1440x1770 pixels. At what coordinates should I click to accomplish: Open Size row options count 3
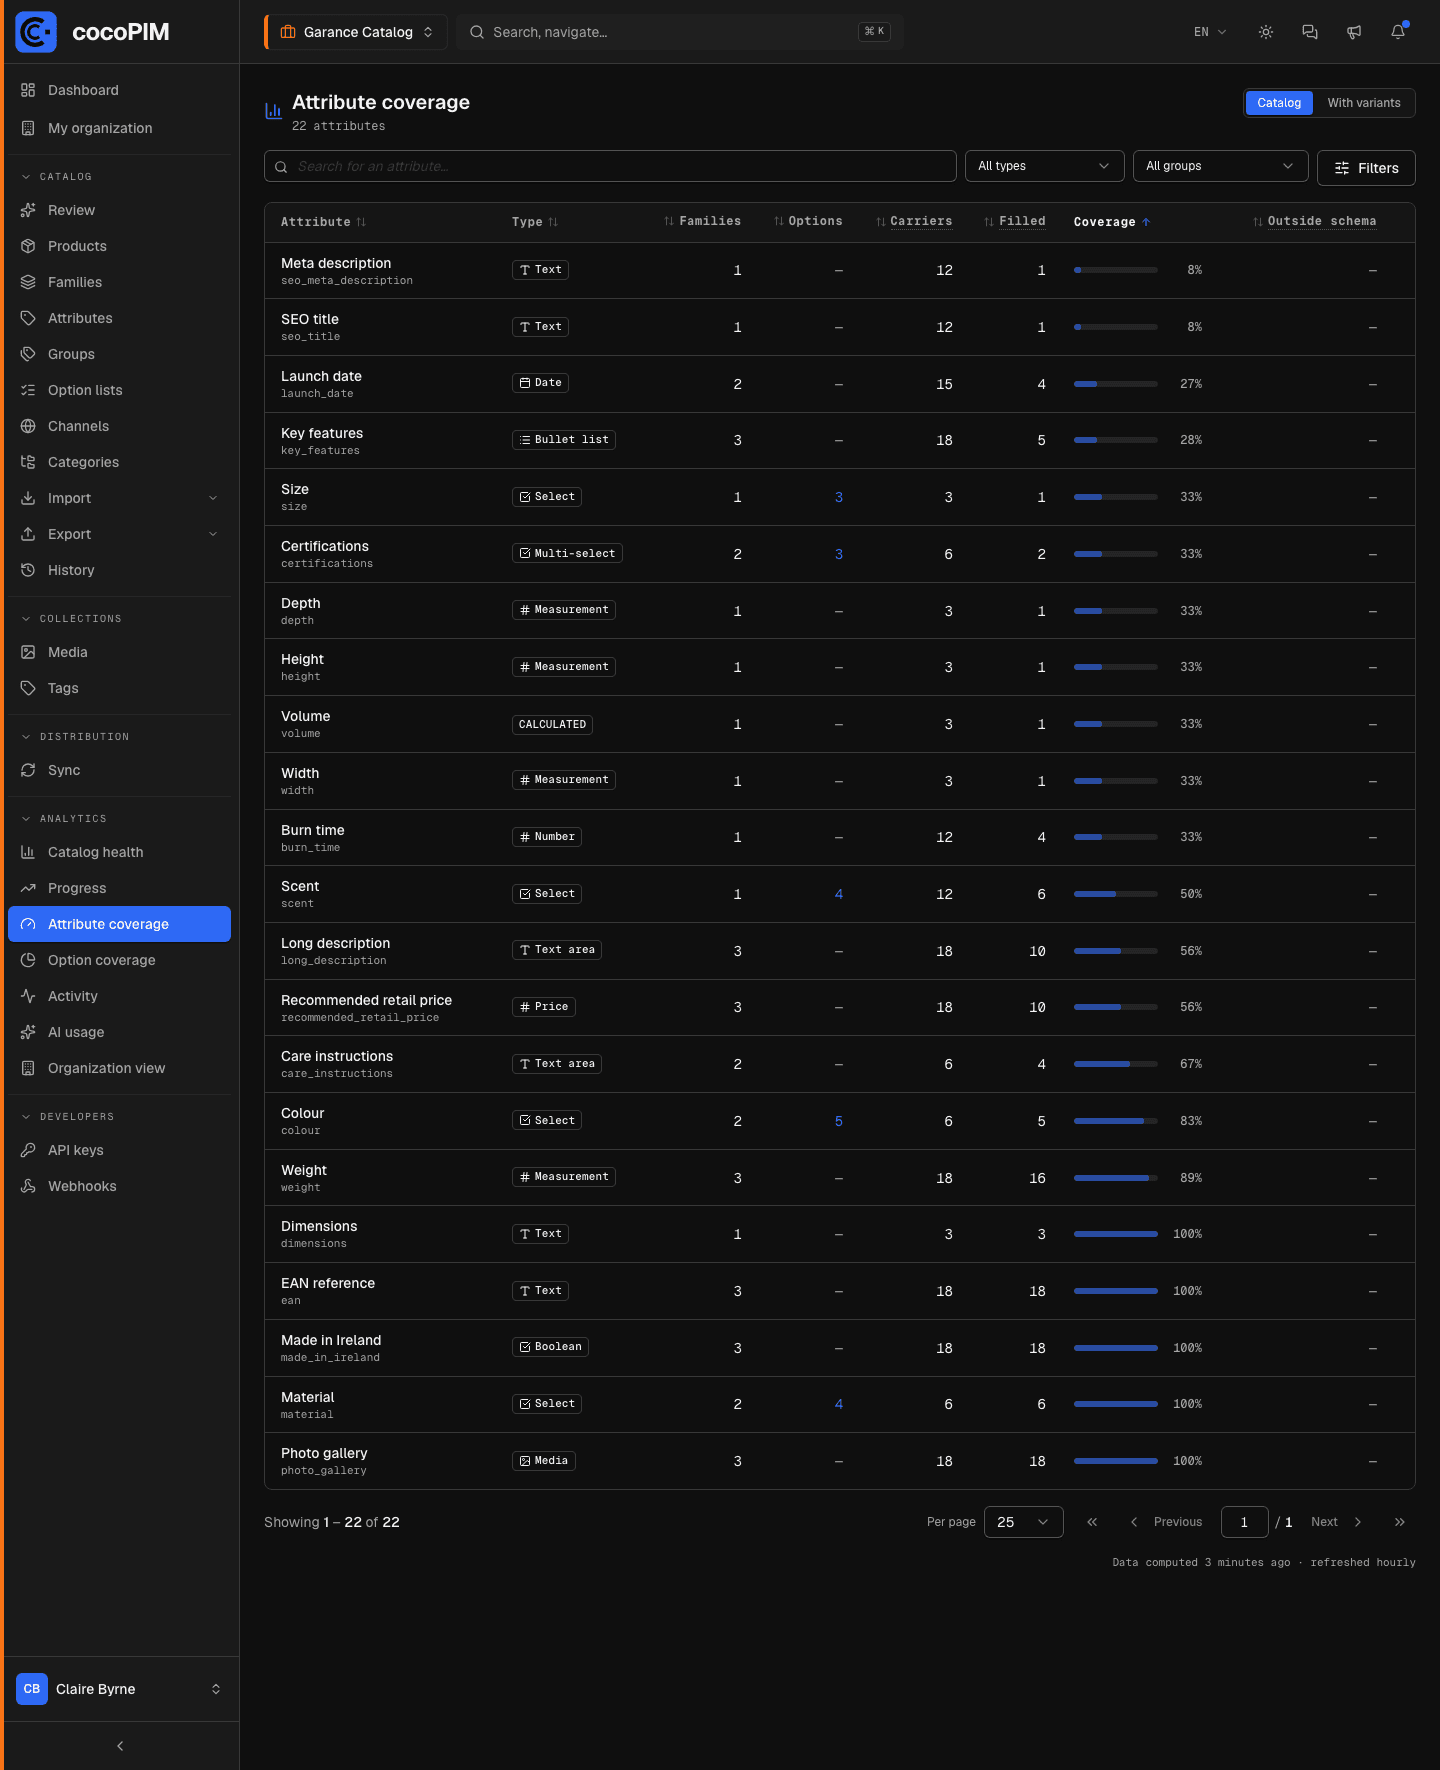click(x=839, y=497)
